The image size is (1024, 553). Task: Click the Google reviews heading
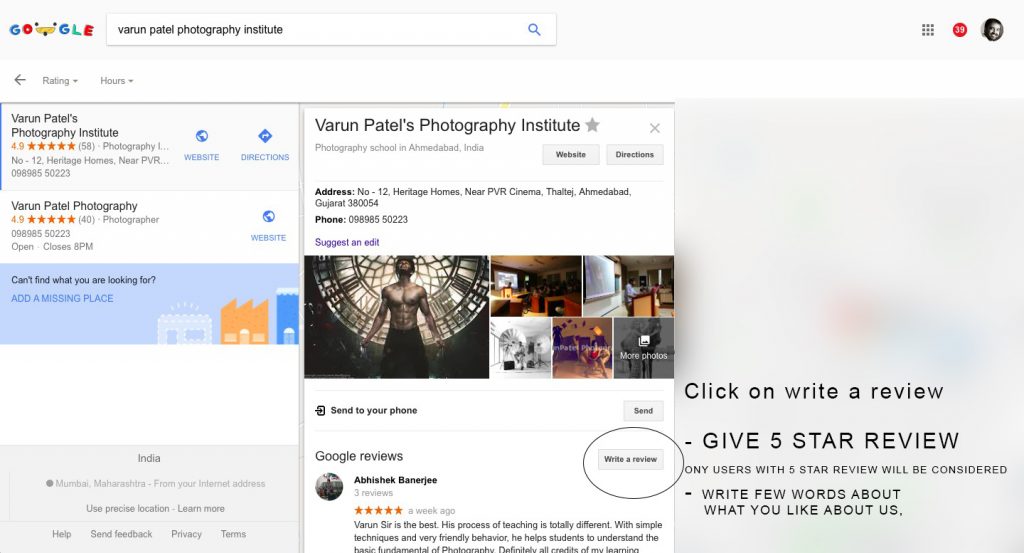pos(359,456)
